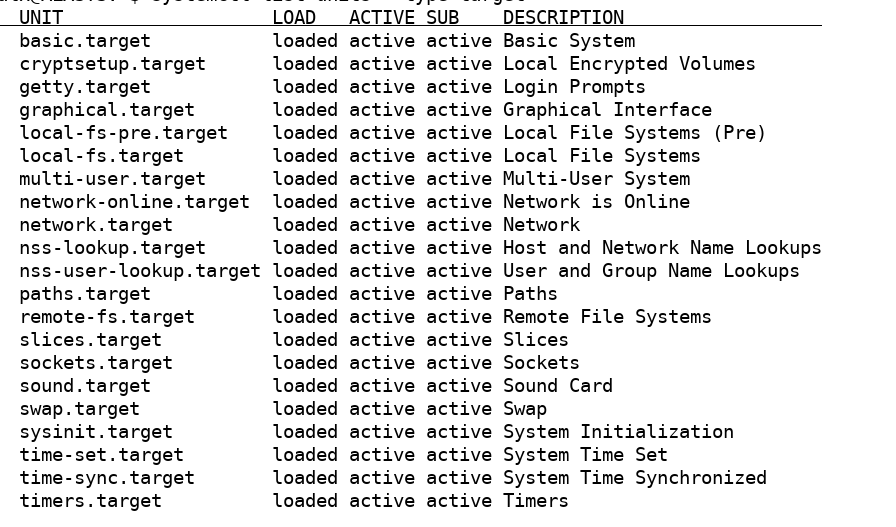Screen dimensions: 896x527
Task: Click the basic.target unit name
Action: 85,41
